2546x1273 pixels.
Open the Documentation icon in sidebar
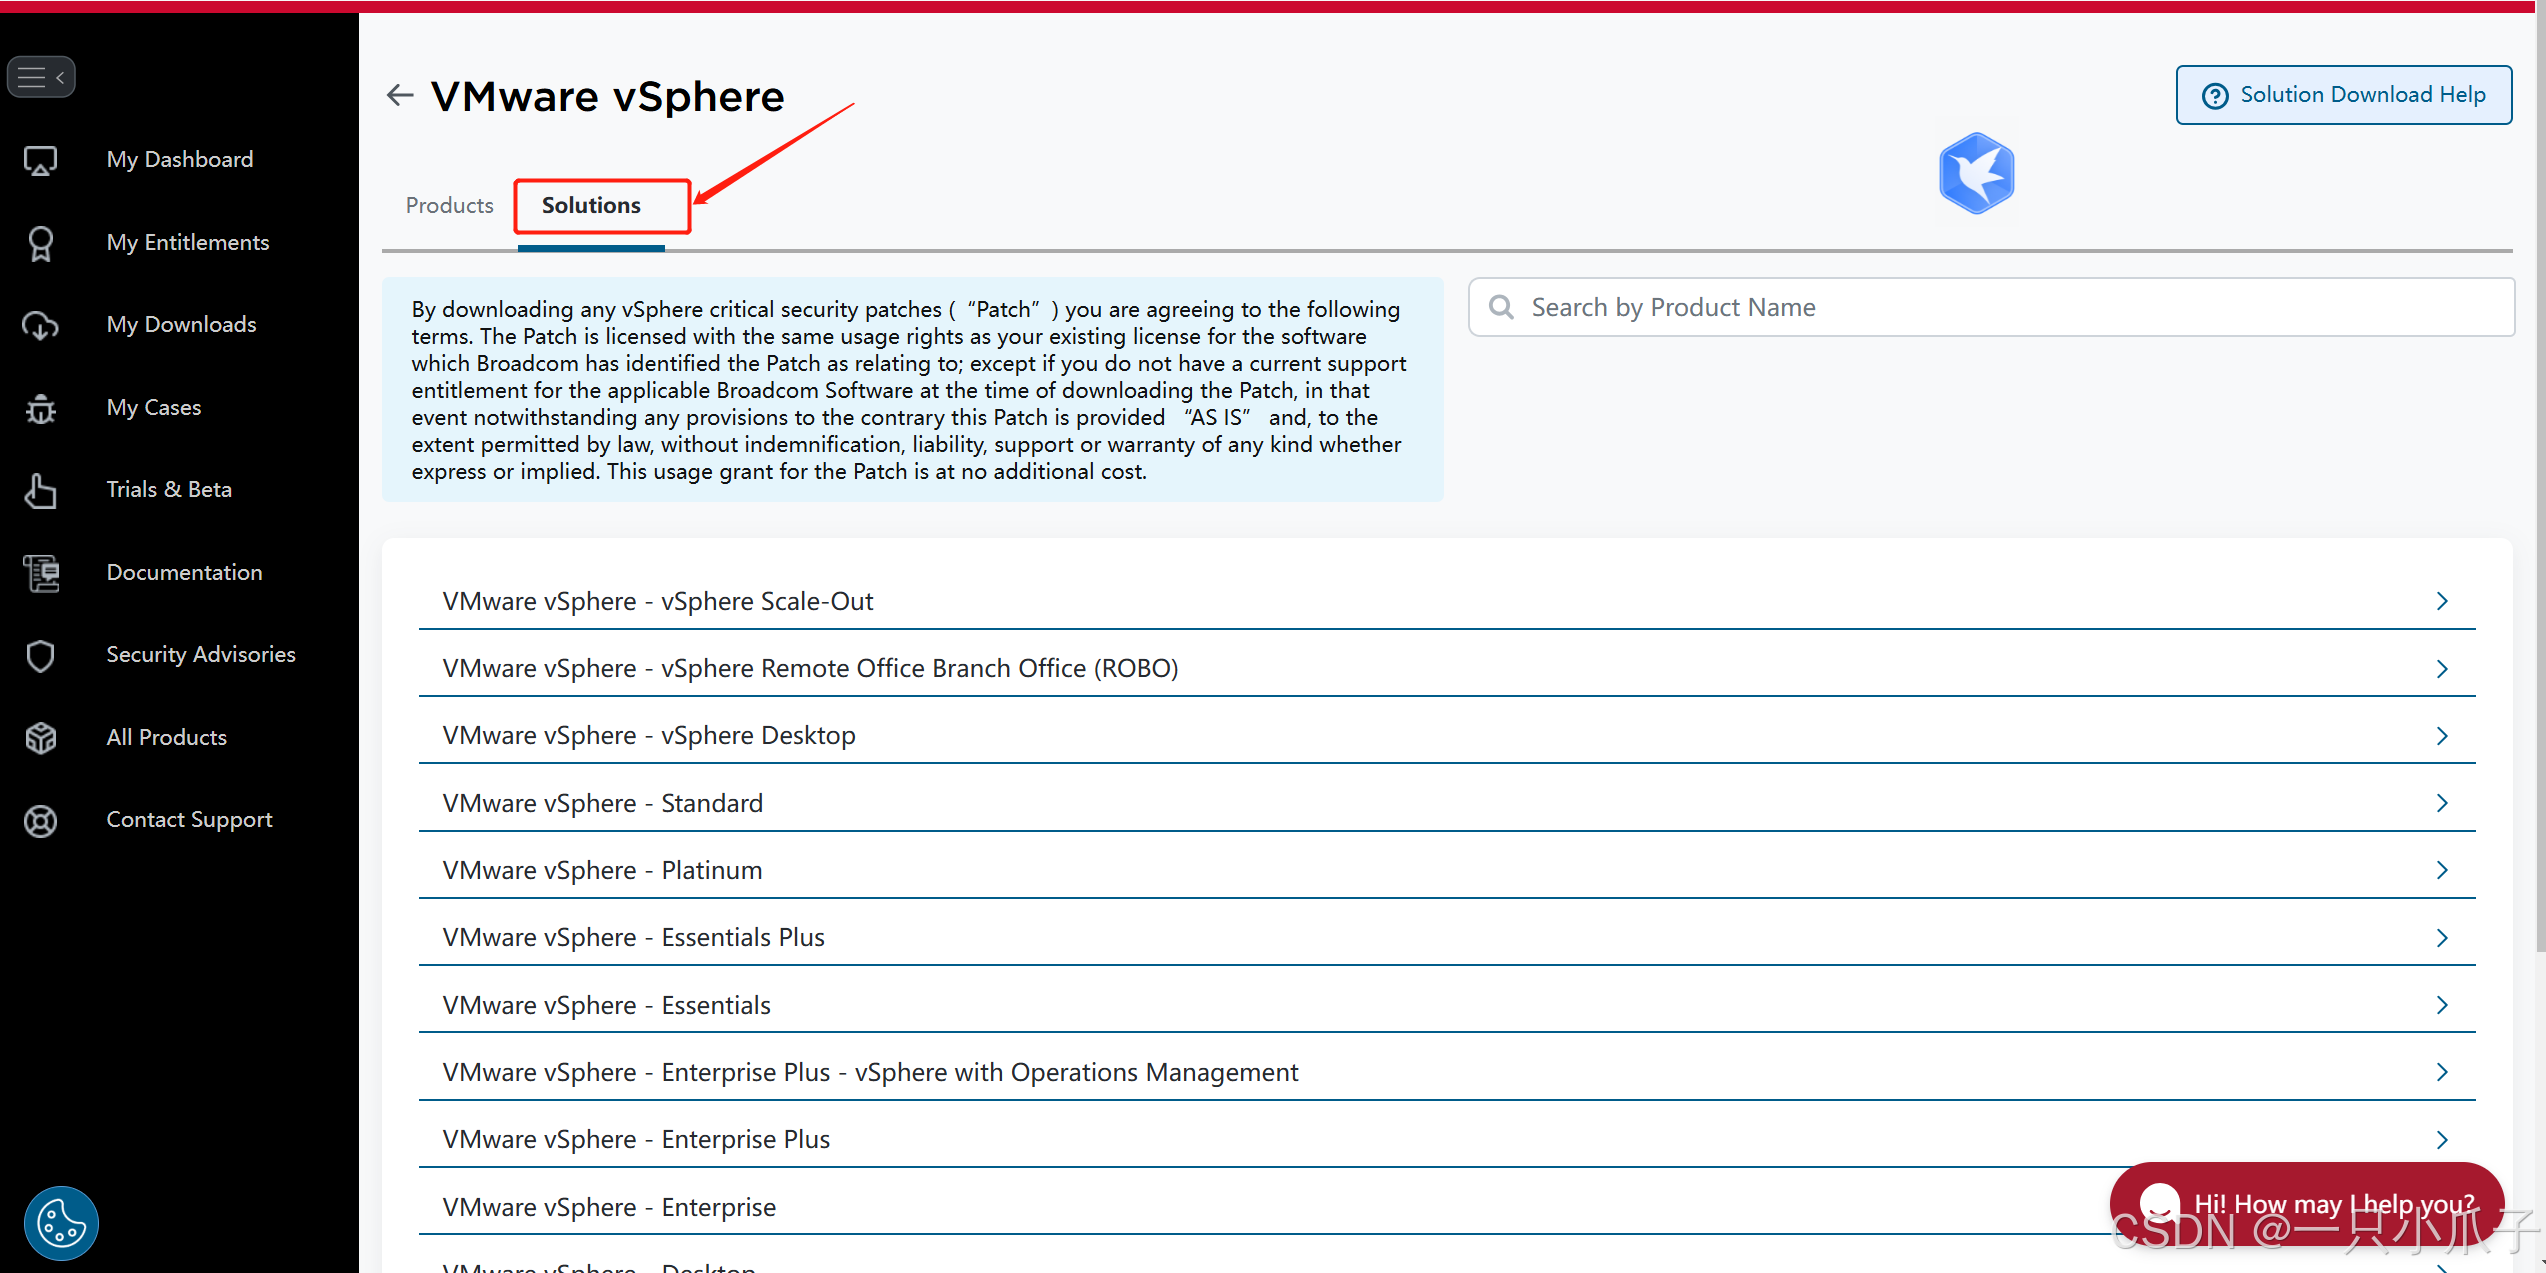[41, 573]
